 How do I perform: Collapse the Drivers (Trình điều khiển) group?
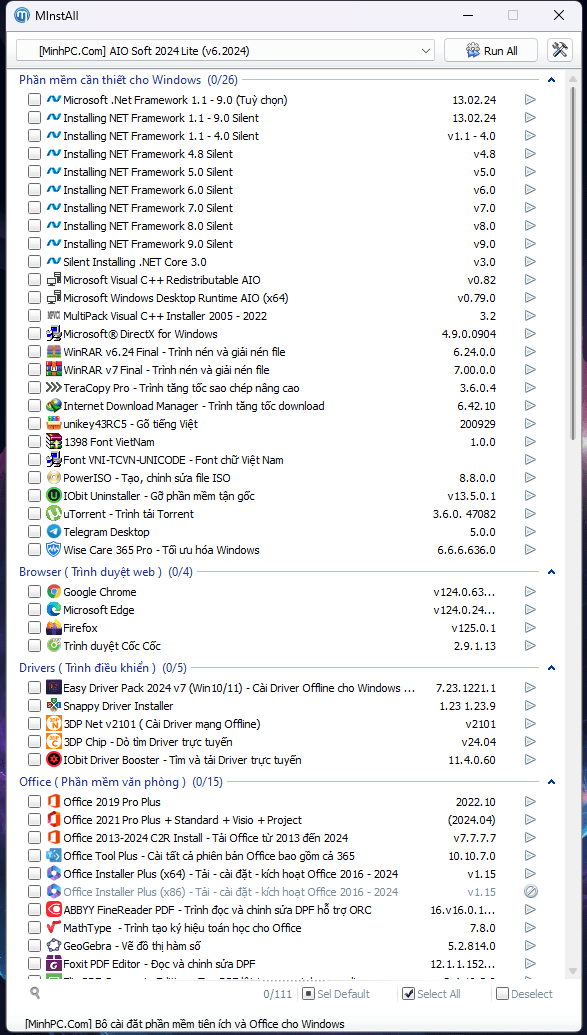(x=552, y=668)
